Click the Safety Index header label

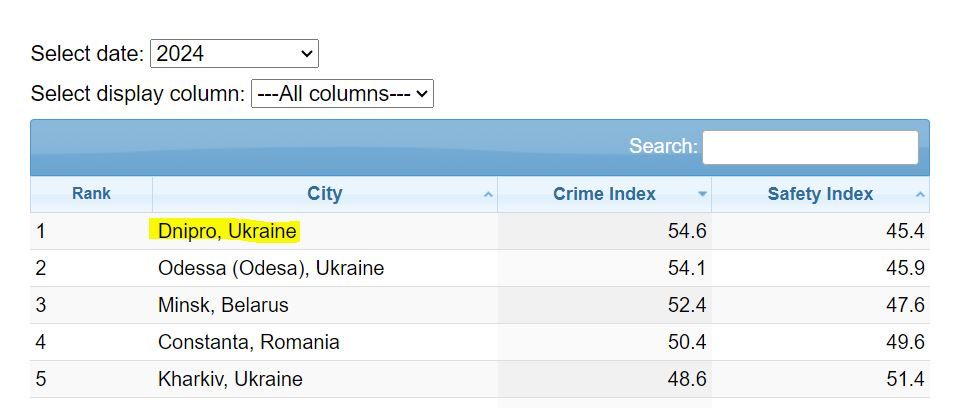coord(820,194)
